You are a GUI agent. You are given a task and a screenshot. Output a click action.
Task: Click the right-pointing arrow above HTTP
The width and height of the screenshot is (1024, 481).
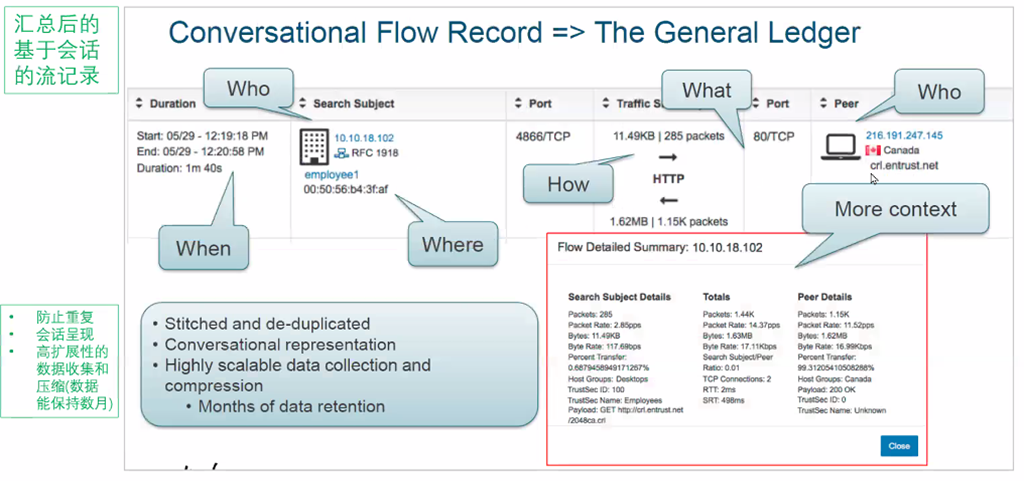[667, 157]
